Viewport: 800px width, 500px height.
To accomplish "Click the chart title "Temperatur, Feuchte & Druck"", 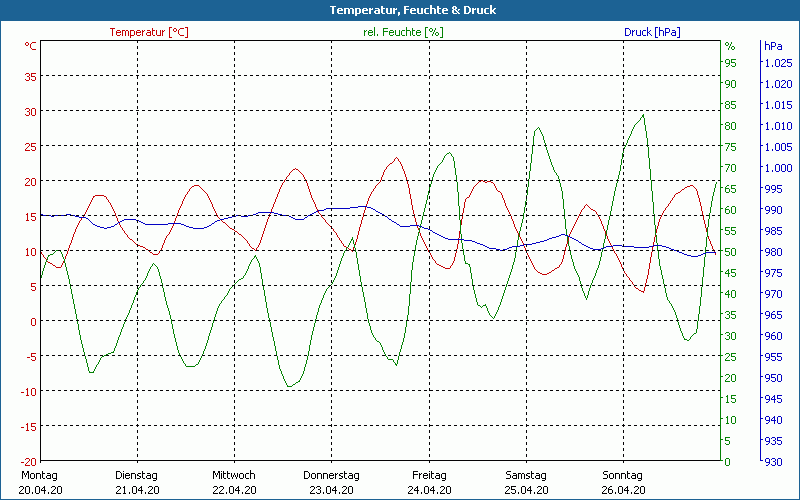I will coord(399,10).
